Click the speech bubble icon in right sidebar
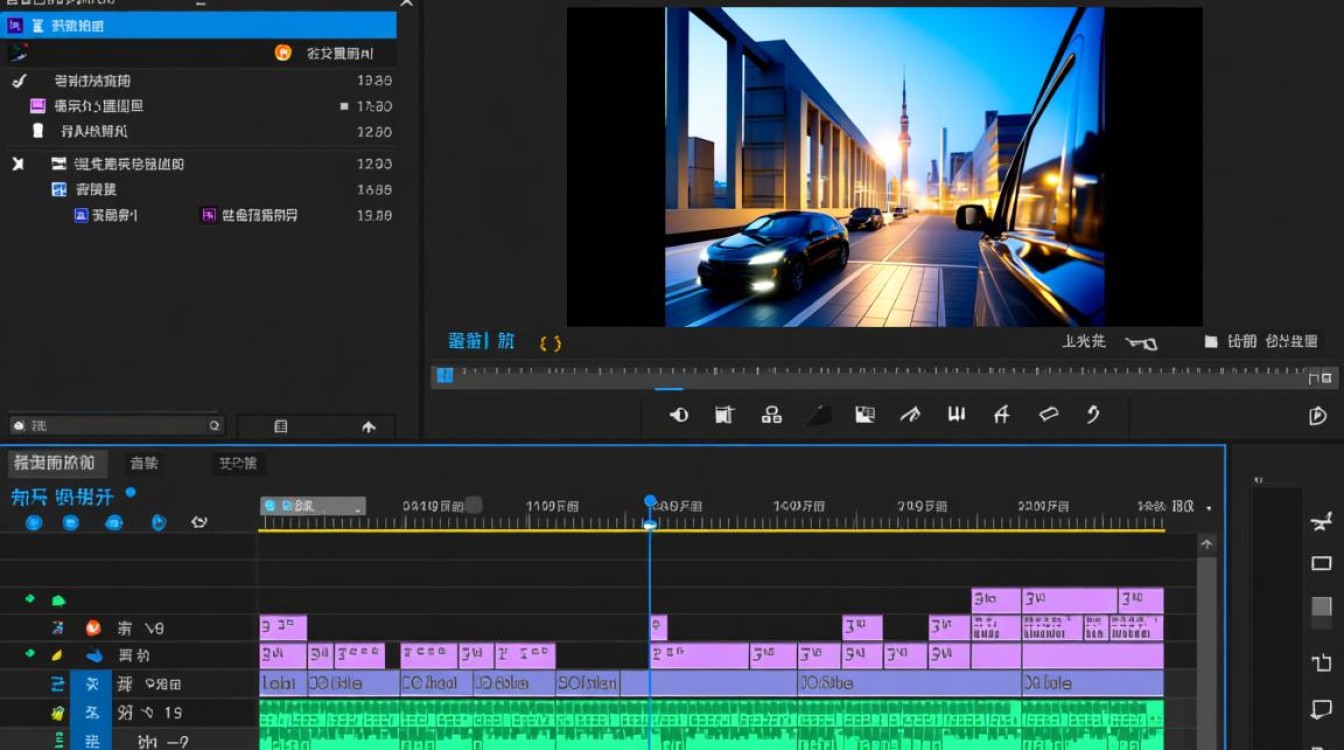Screen dimensions: 1344x750 [x=1321, y=710]
